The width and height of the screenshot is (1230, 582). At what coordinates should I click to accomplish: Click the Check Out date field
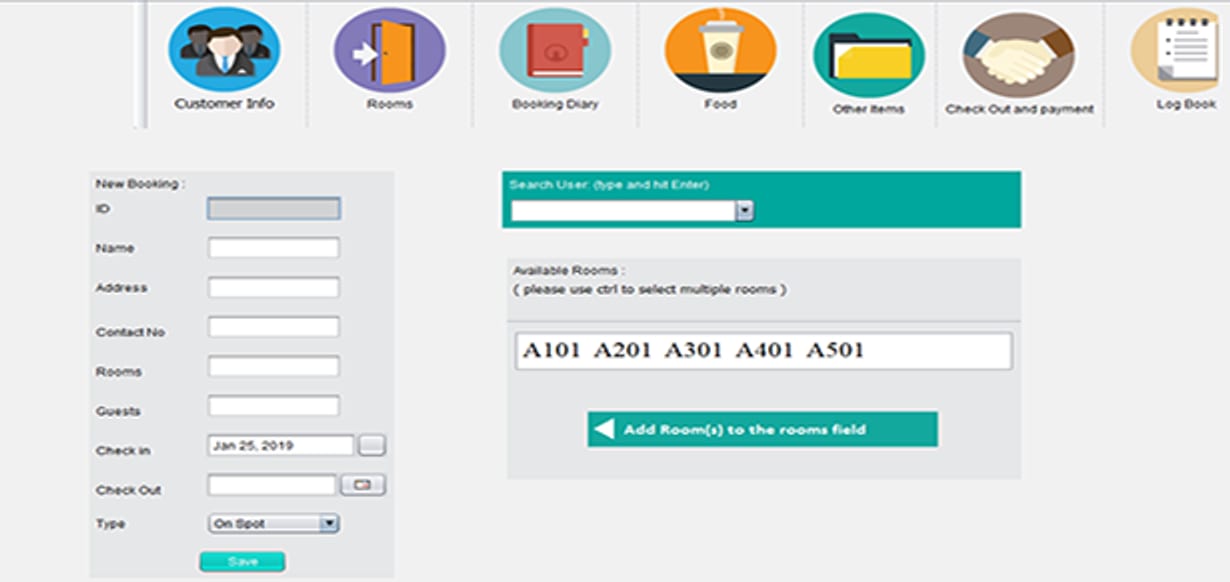coord(272,485)
